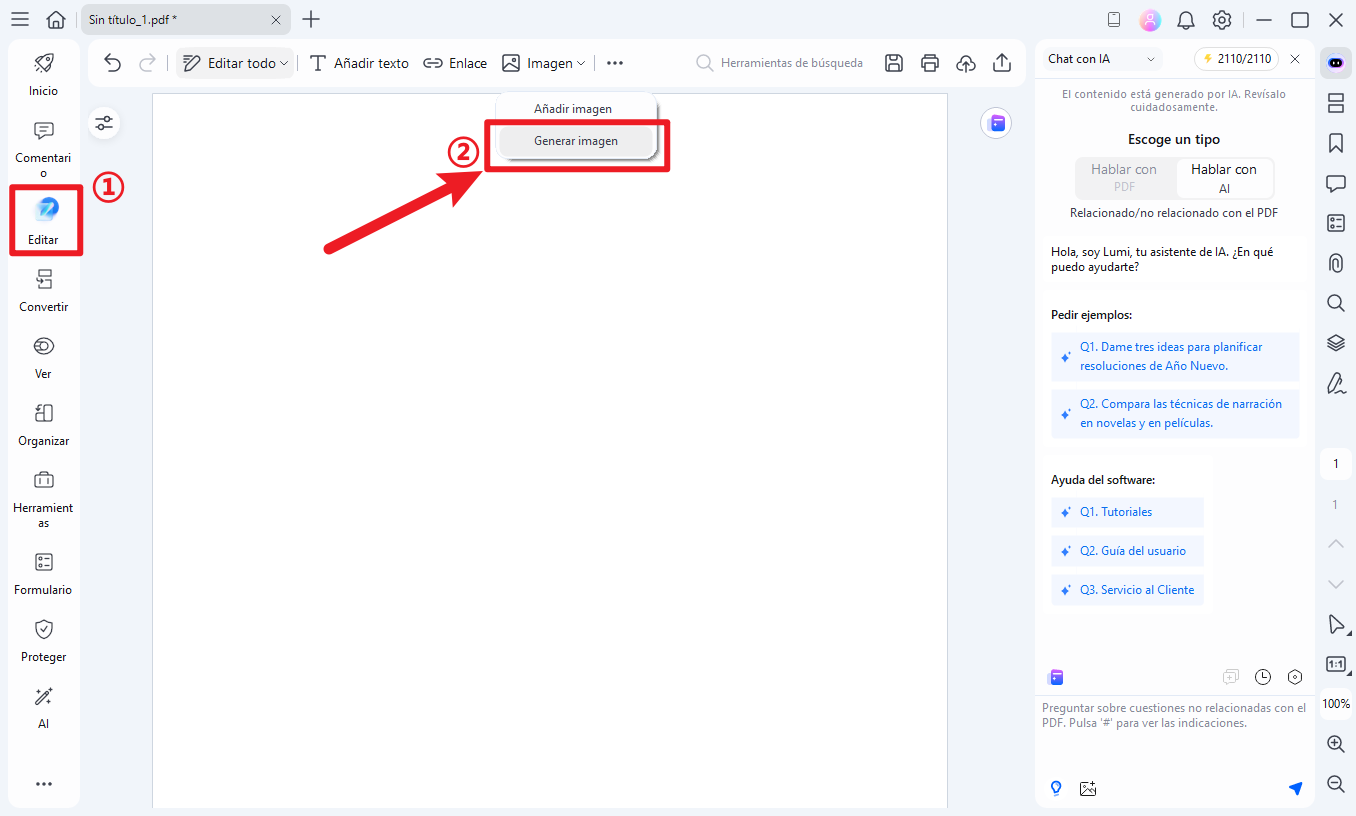
Task: Click the undo arrow in the toolbar
Action: coord(113,63)
